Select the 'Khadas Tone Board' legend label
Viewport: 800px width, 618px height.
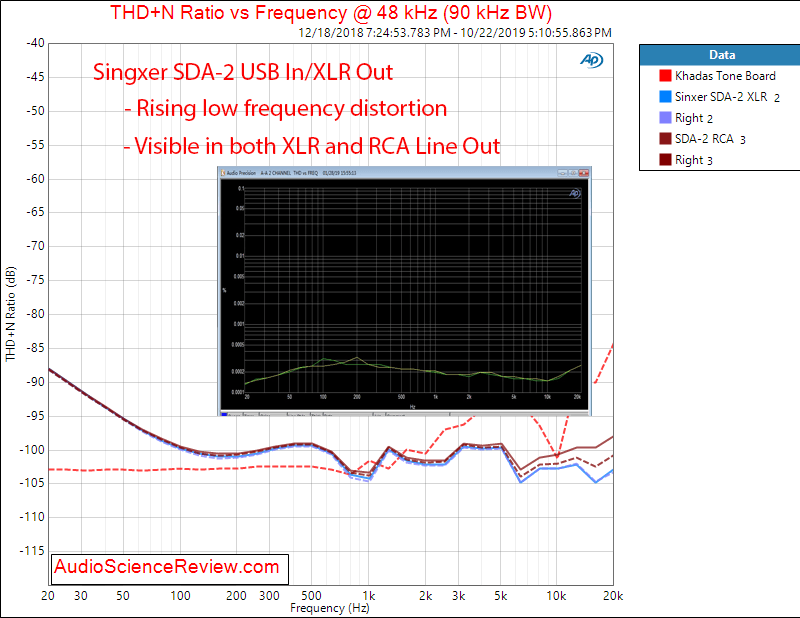(x=725, y=76)
